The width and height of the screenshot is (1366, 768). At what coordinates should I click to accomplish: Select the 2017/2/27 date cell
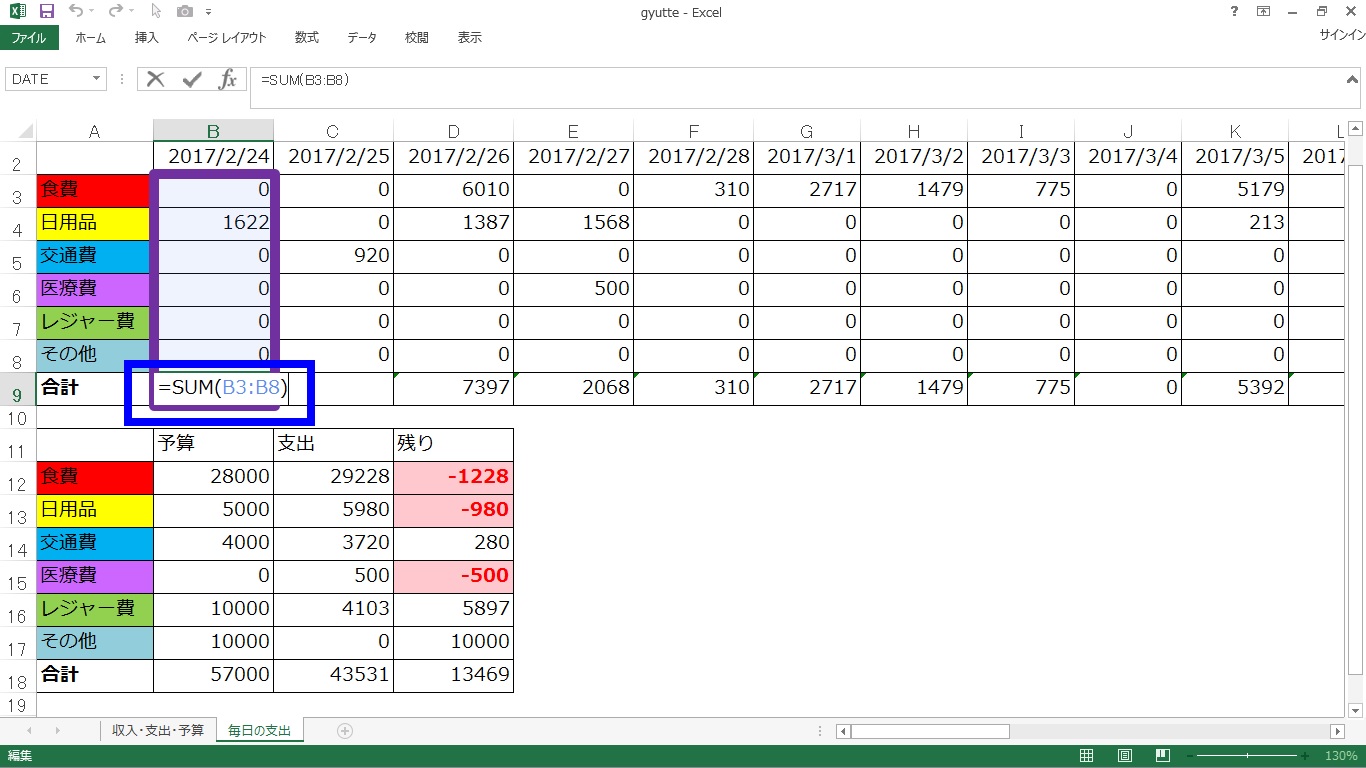click(x=573, y=157)
